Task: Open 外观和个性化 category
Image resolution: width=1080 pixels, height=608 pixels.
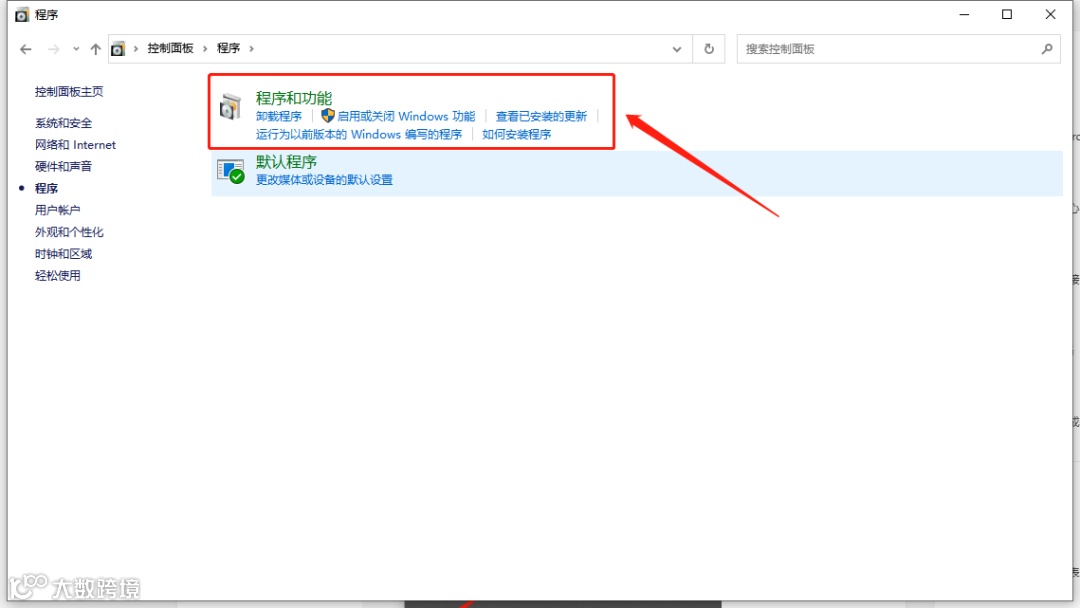Action: coord(69,232)
